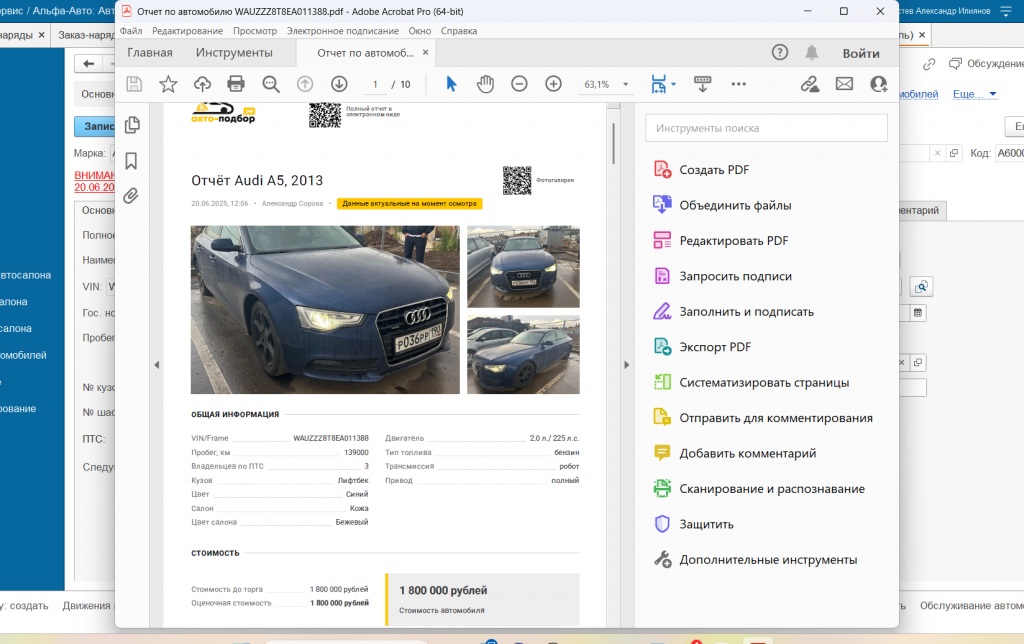The height and width of the screenshot is (644, 1024).
Task: Click the page number input field
Action: (x=375, y=85)
